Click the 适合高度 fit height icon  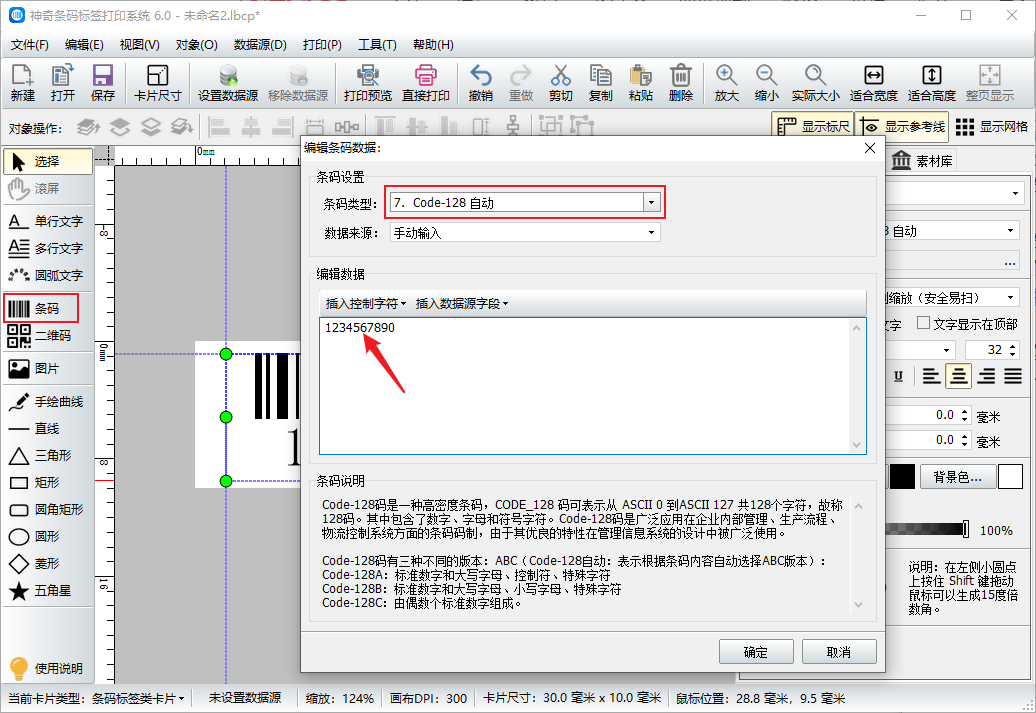[932, 83]
